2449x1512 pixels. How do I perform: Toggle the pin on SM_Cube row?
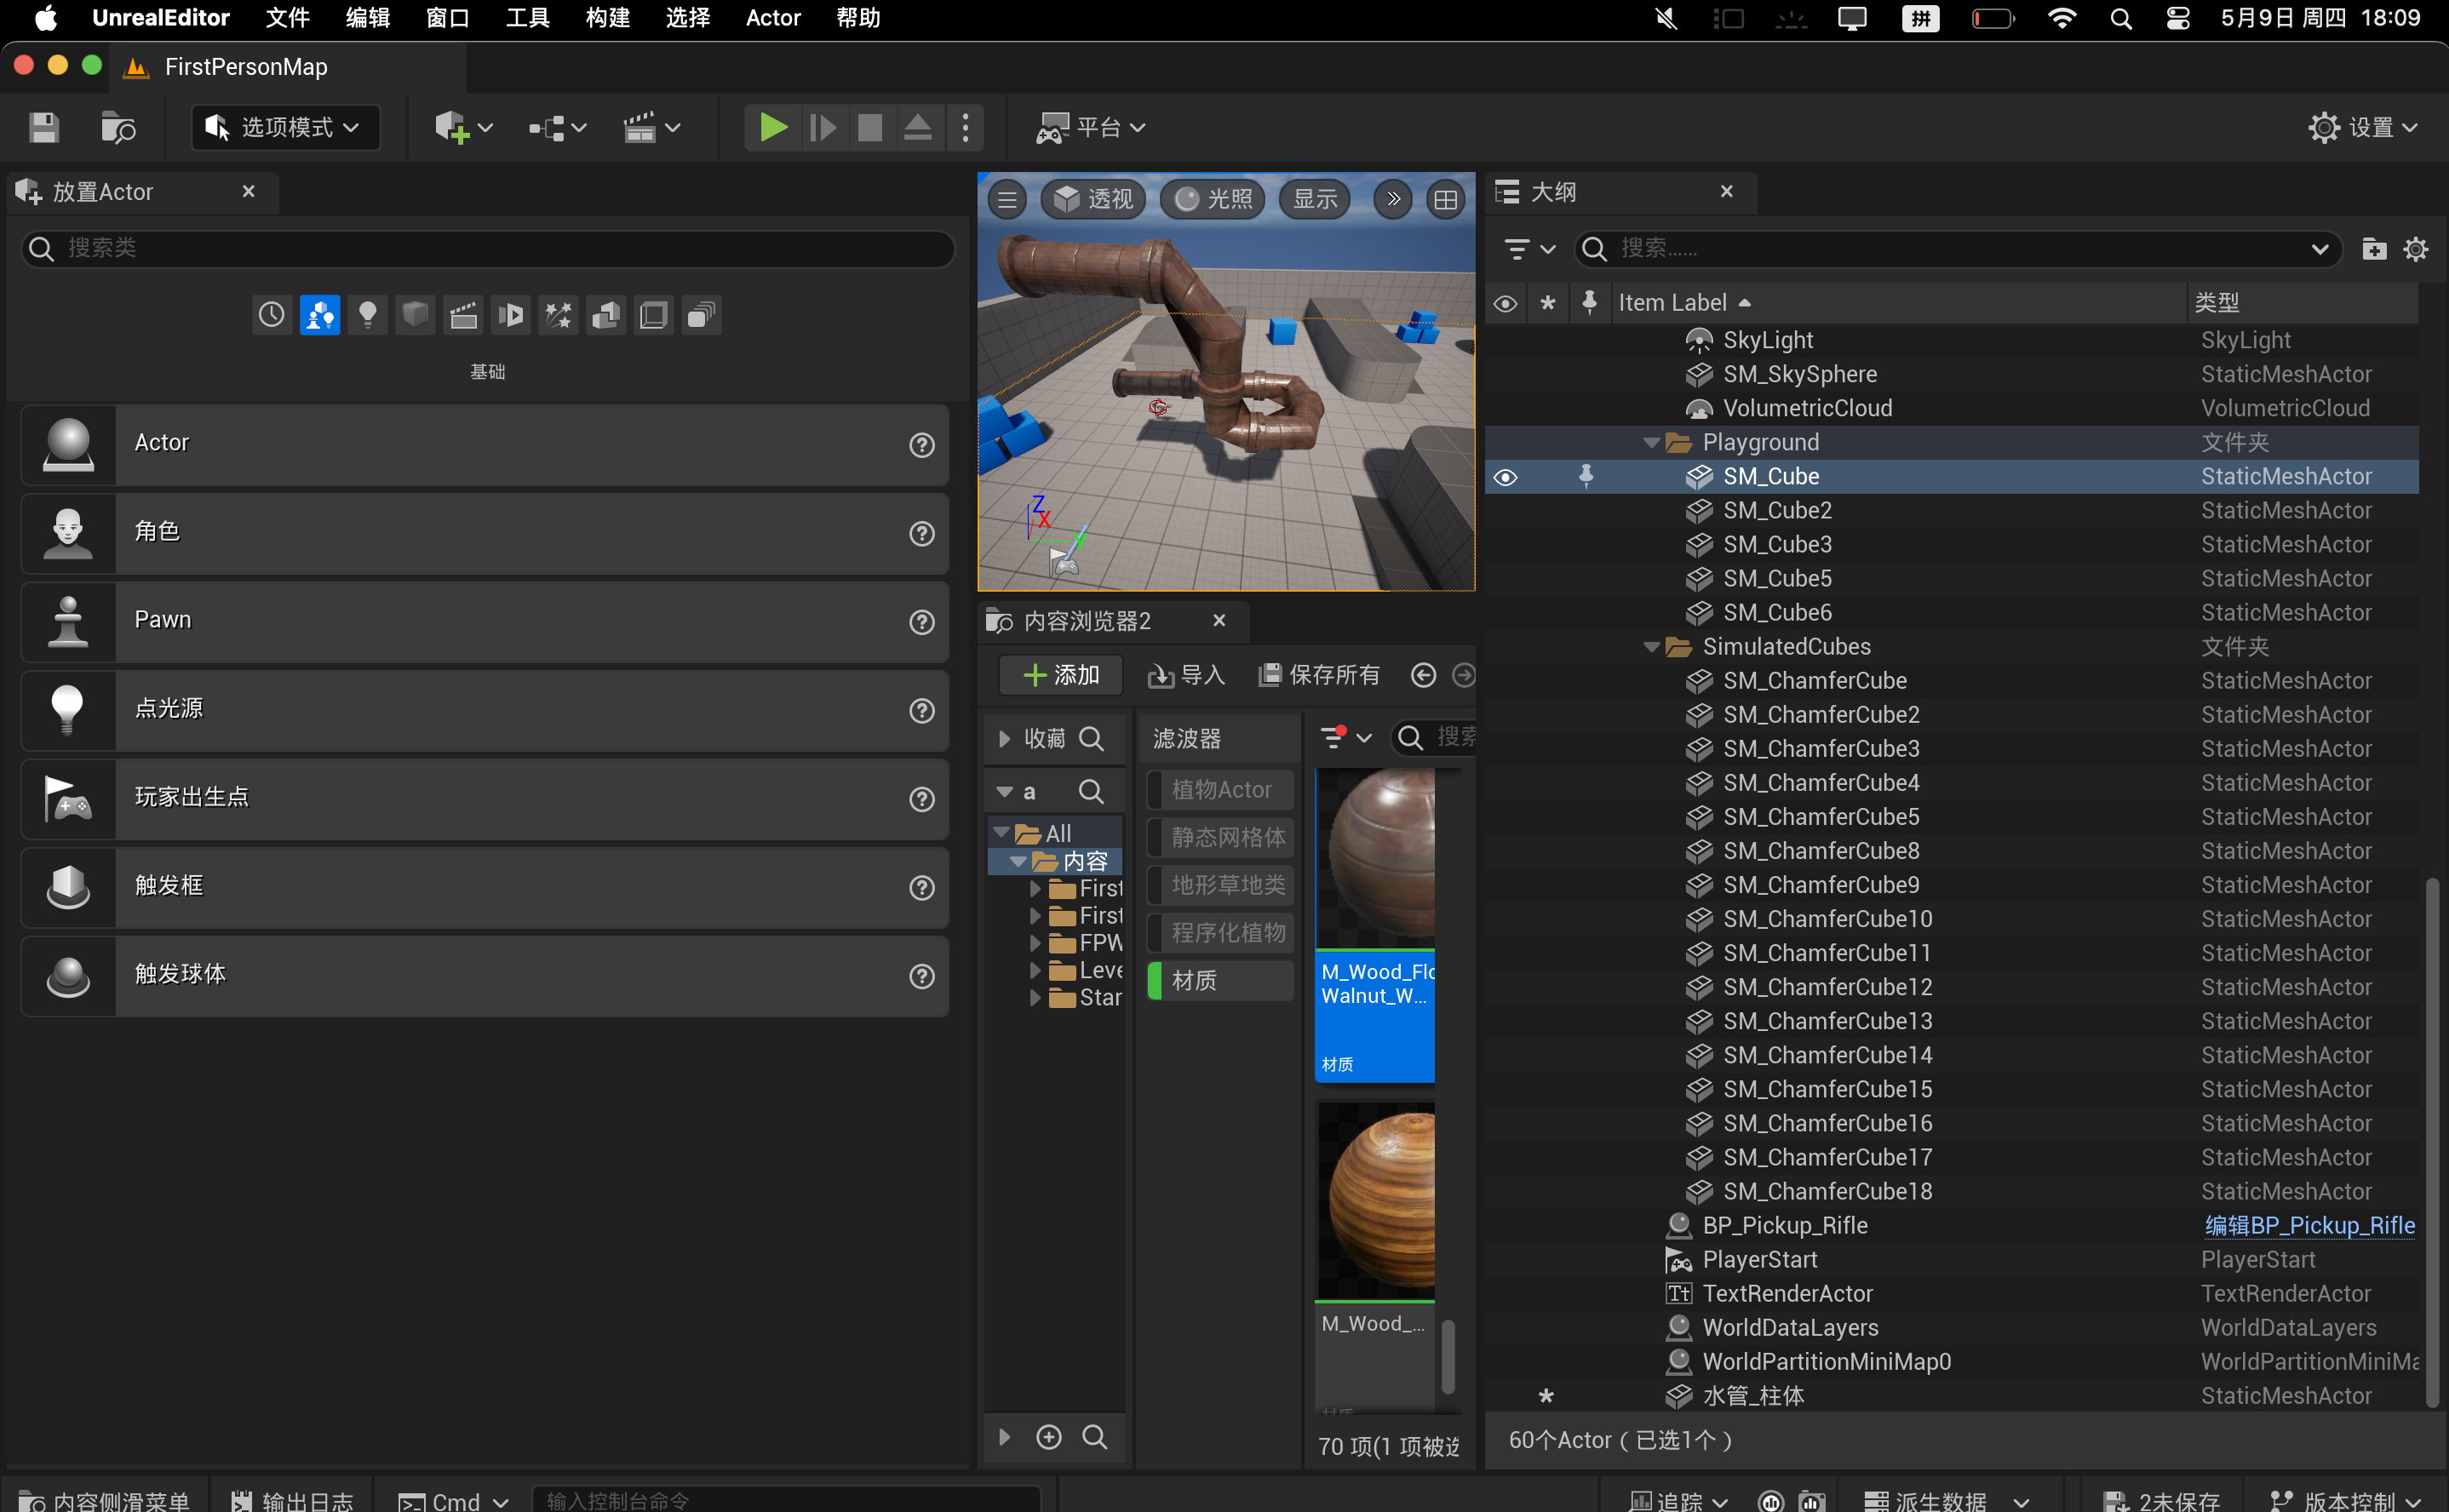click(x=1586, y=476)
